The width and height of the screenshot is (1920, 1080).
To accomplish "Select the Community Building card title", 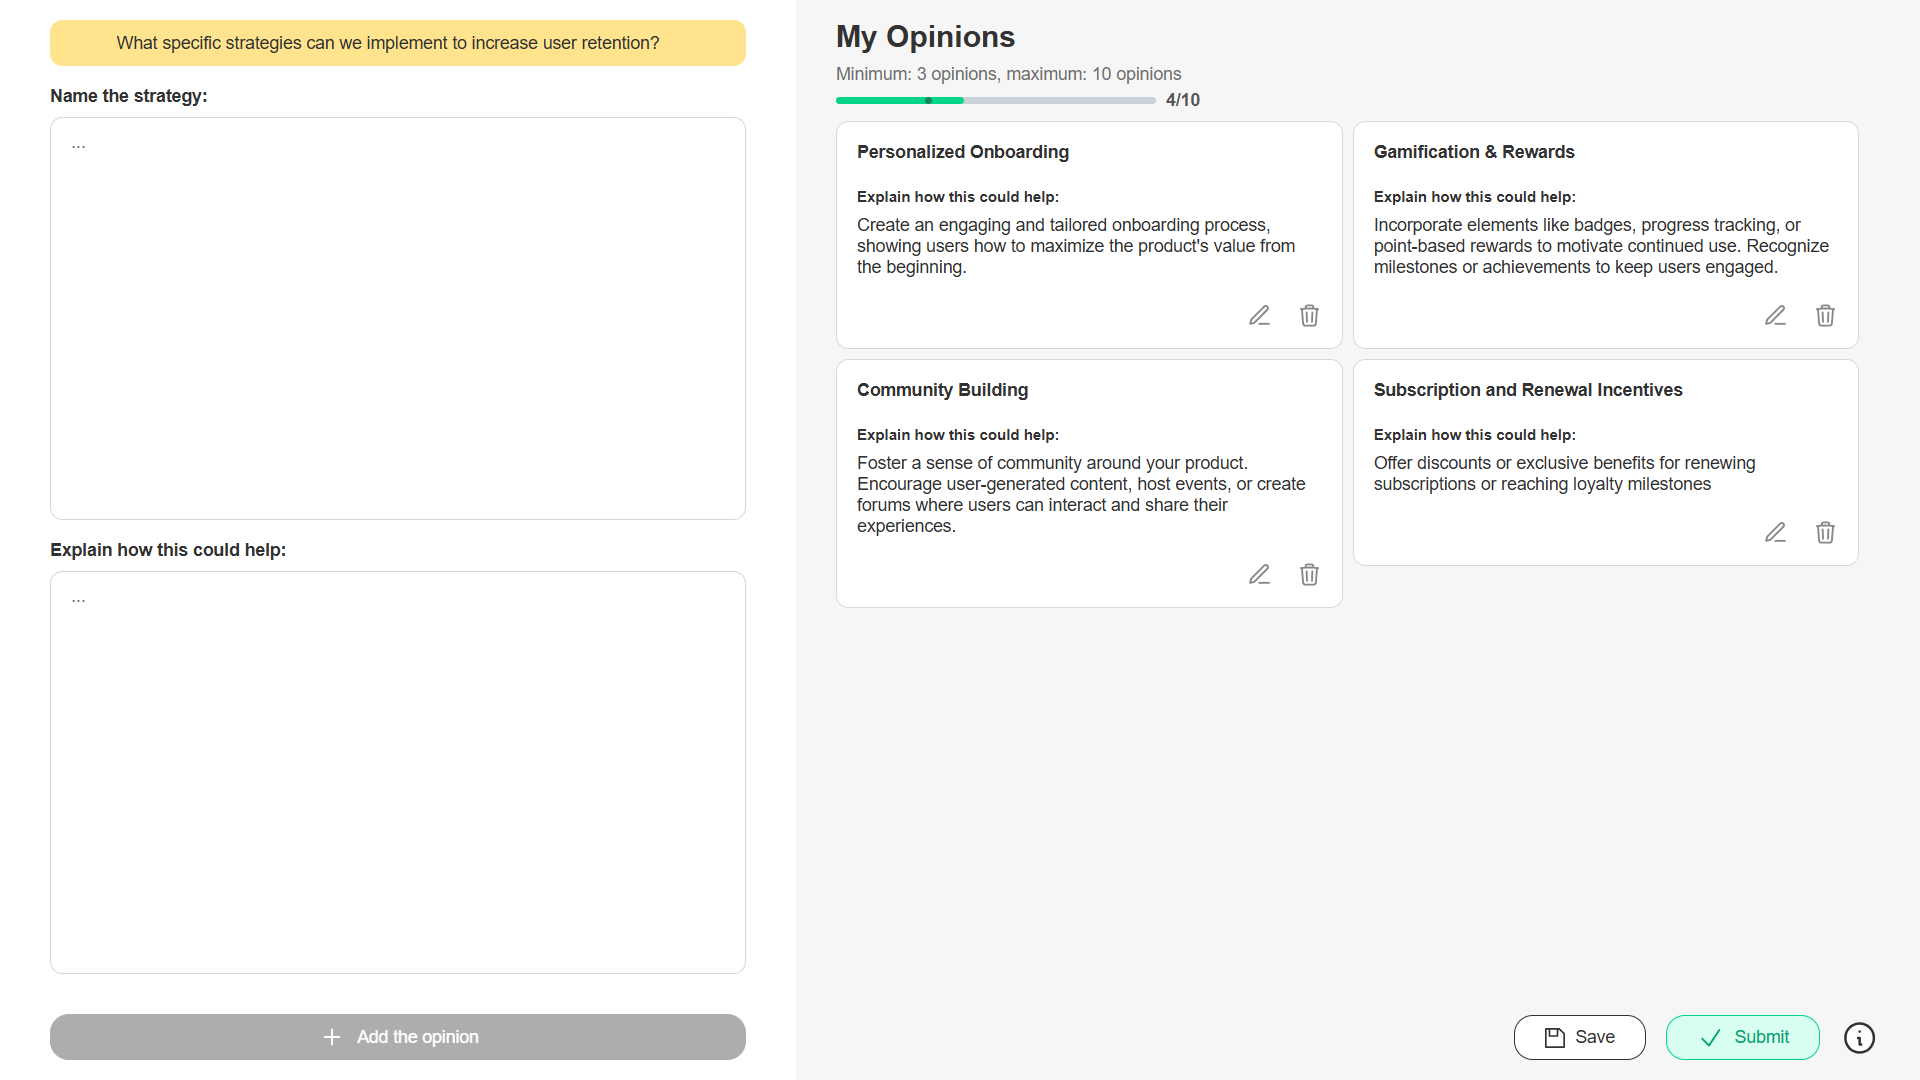I will (x=942, y=390).
